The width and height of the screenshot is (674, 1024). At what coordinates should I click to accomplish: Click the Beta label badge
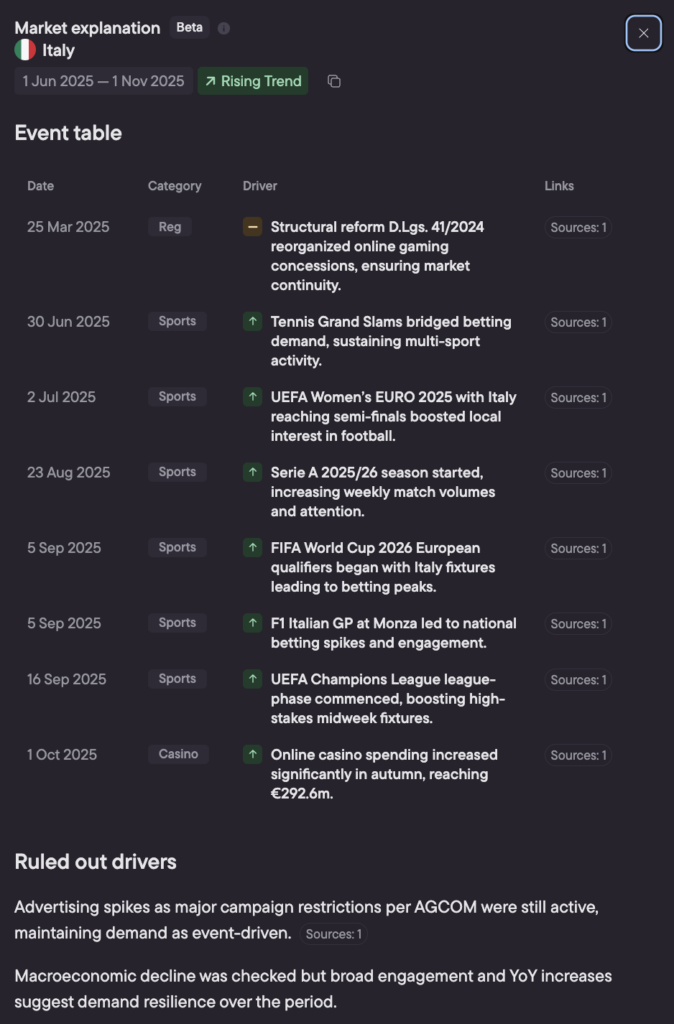coord(189,28)
